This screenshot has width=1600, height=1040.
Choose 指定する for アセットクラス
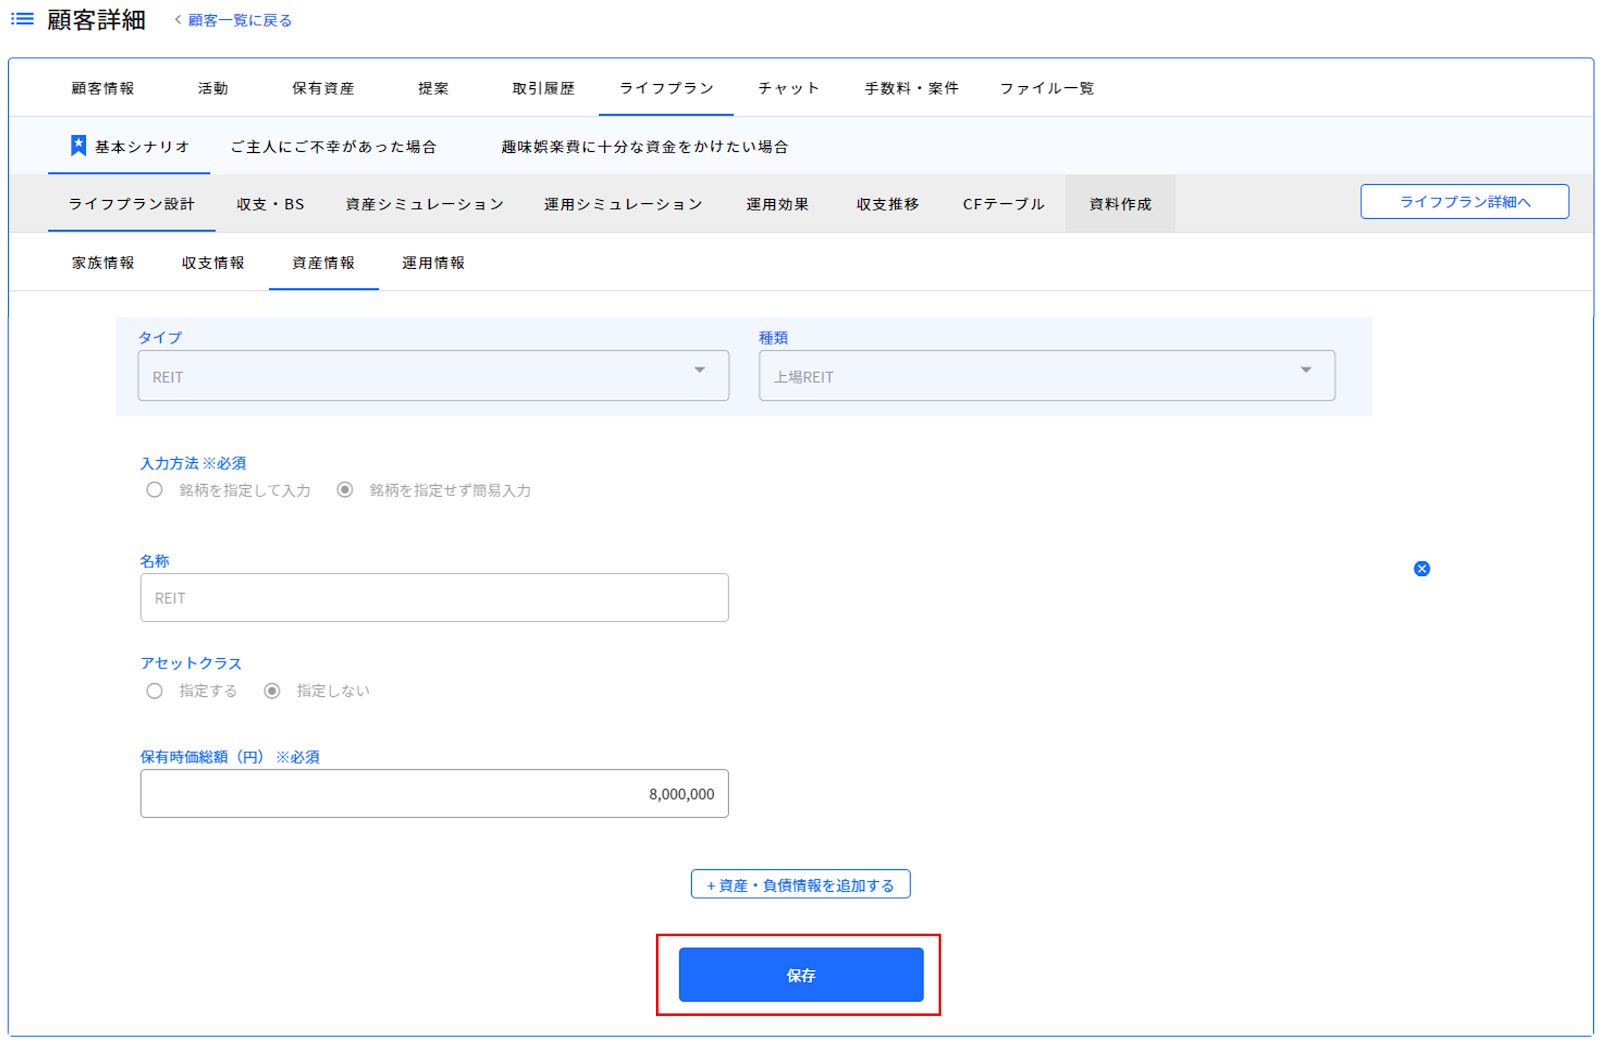click(154, 691)
